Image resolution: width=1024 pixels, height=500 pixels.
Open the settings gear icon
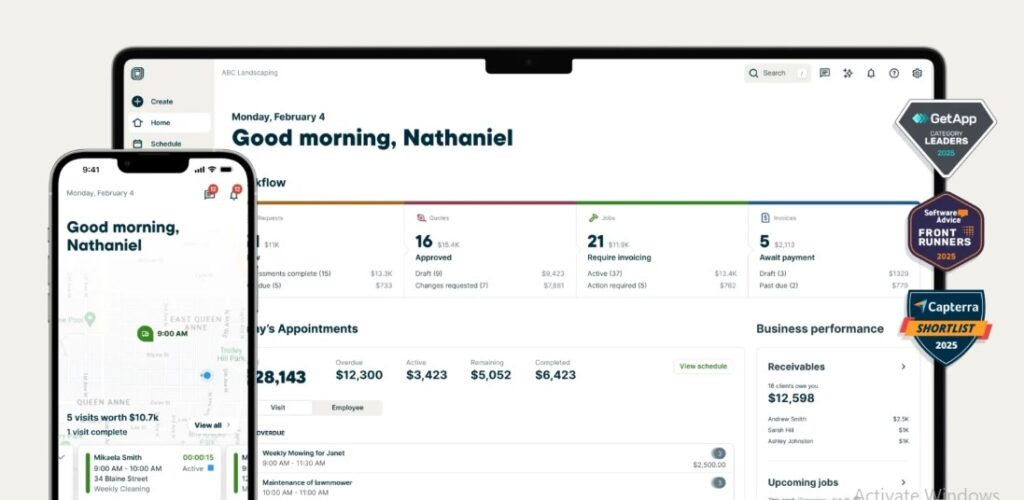coord(916,73)
